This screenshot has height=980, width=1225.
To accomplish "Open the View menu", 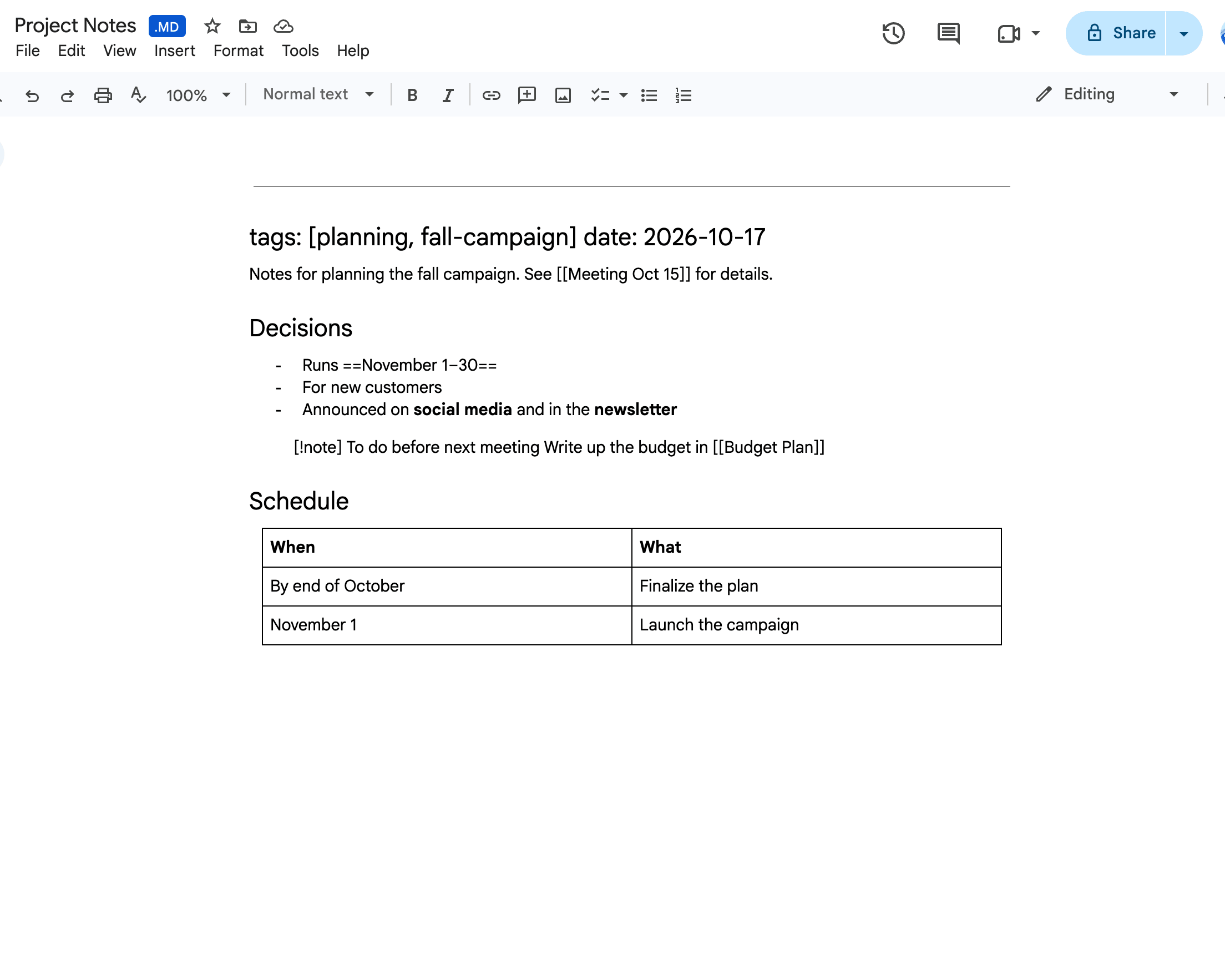I will click(120, 51).
